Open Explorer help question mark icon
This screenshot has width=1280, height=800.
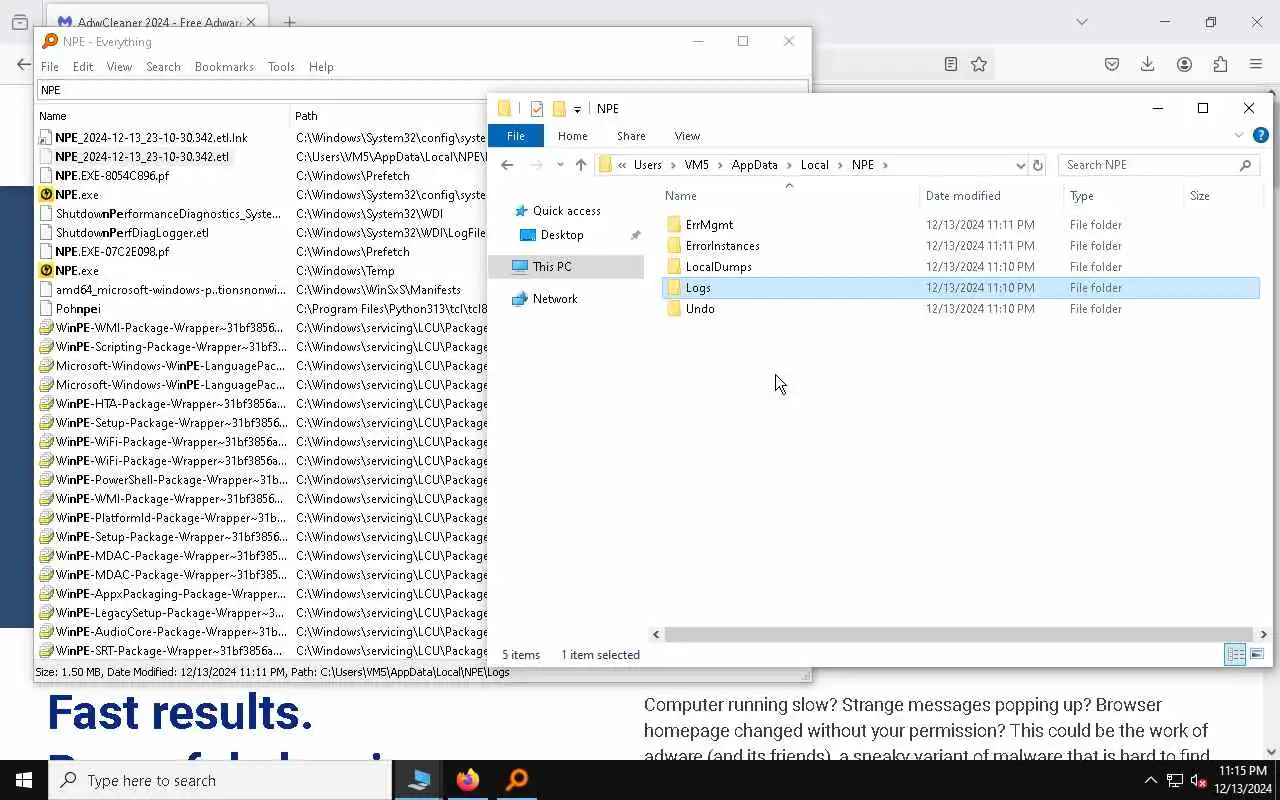point(1261,135)
